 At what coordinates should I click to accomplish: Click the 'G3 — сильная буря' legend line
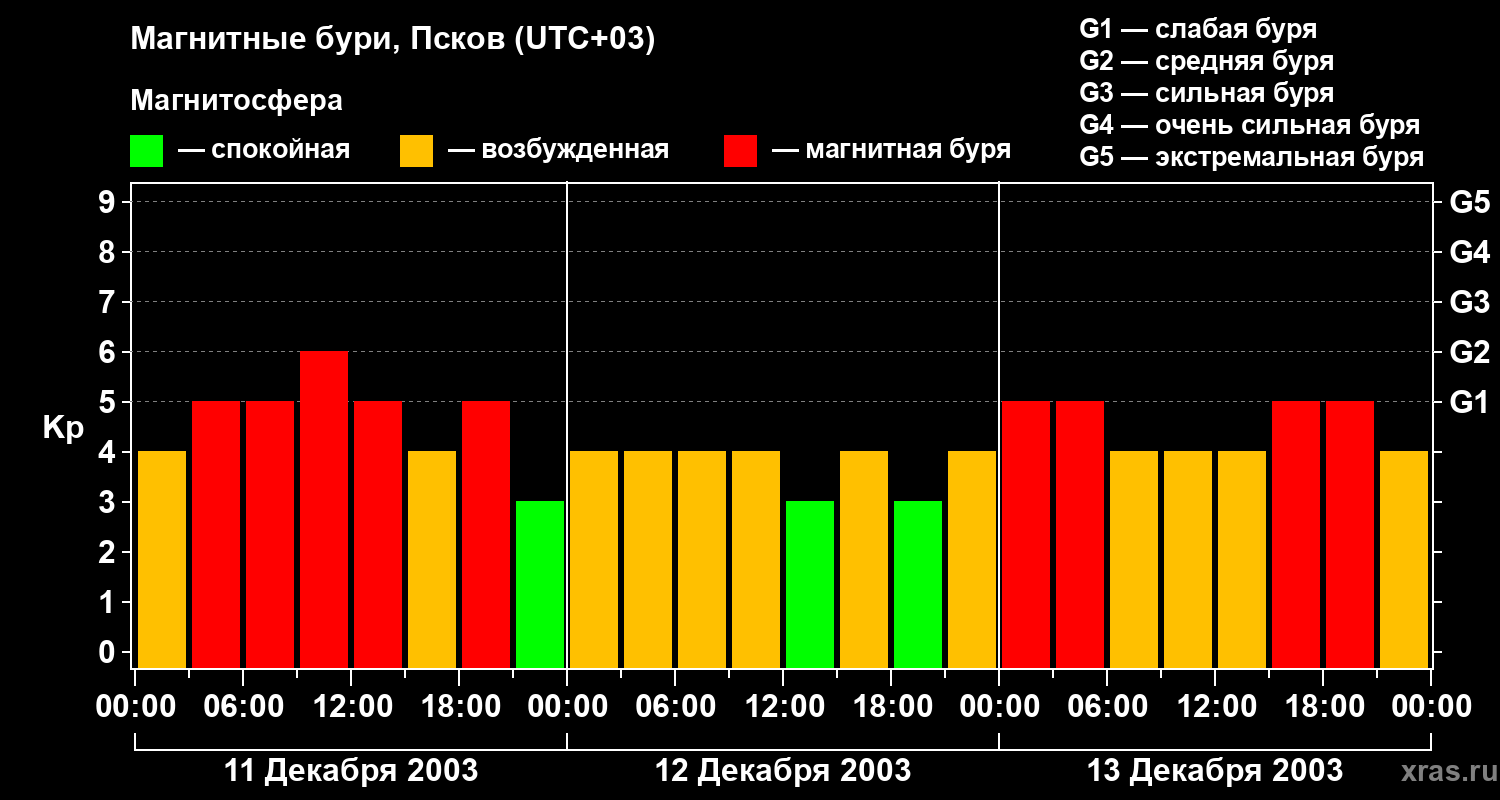[x=1206, y=93]
